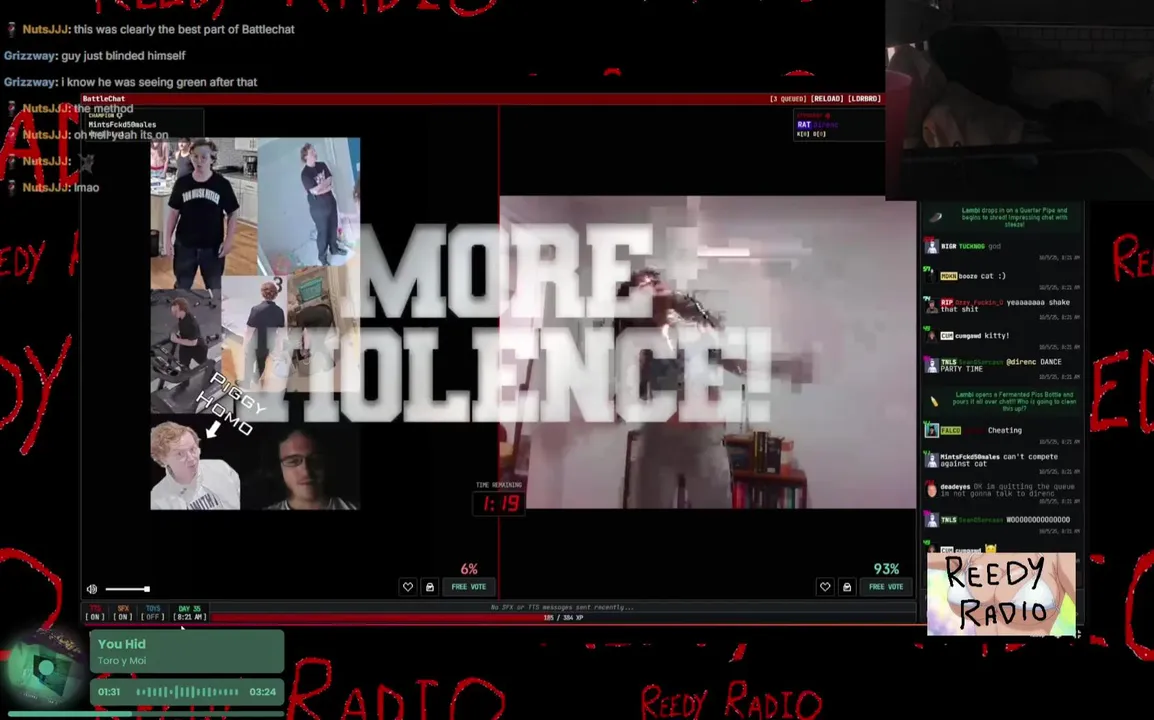Click the FALCO user avatar in chat
1154x720 pixels.
[932, 431]
